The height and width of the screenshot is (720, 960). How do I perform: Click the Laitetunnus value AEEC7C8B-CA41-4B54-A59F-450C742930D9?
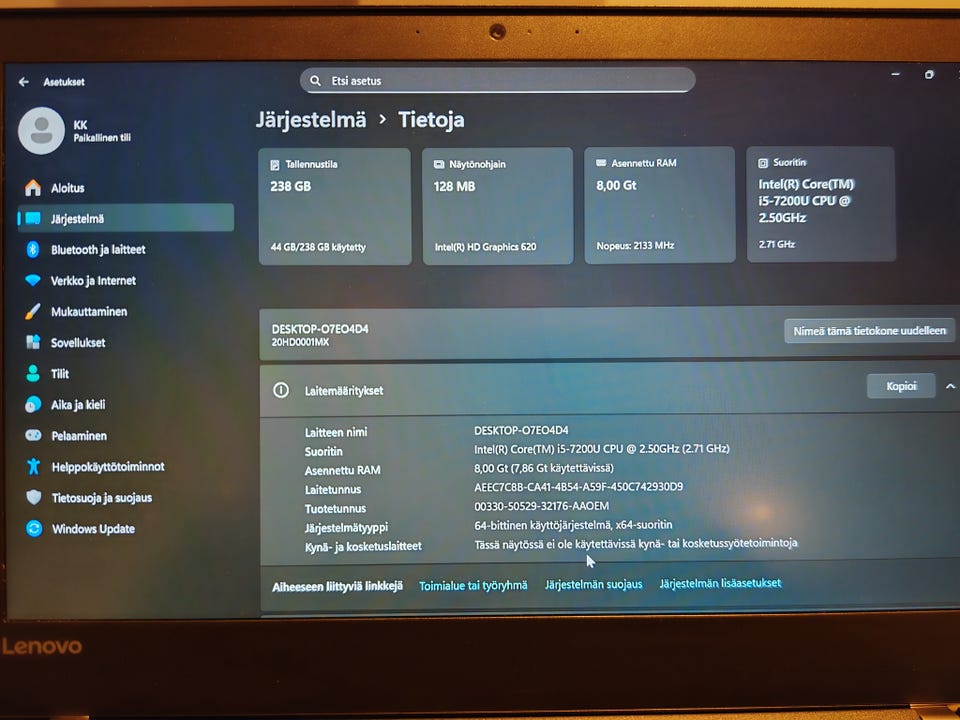[579, 487]
